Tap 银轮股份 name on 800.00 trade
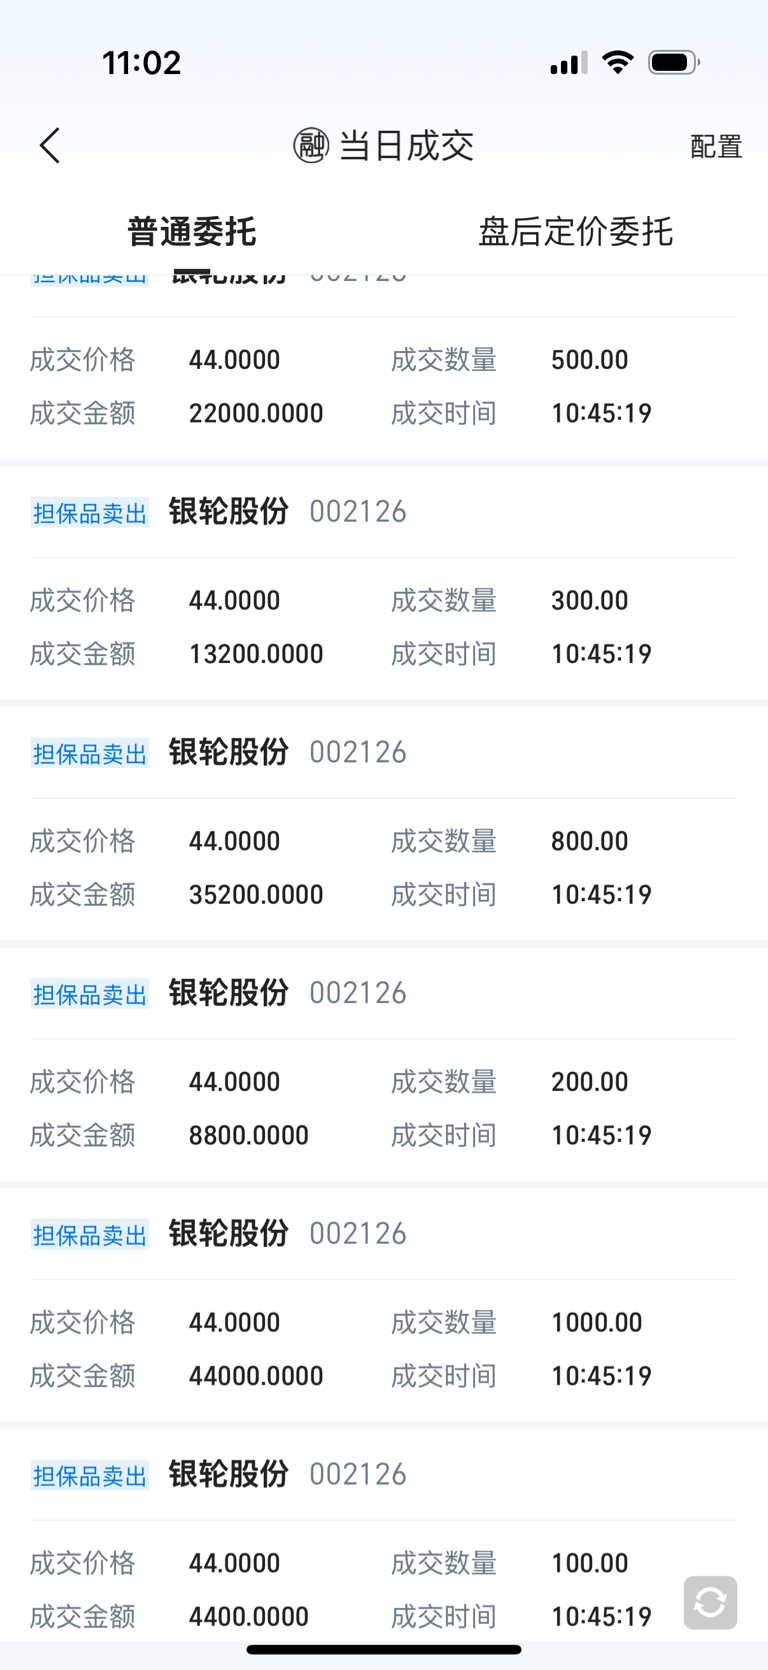Image resolution: width=768 pixels, height=1670 pixels. (x=228, y=752)
